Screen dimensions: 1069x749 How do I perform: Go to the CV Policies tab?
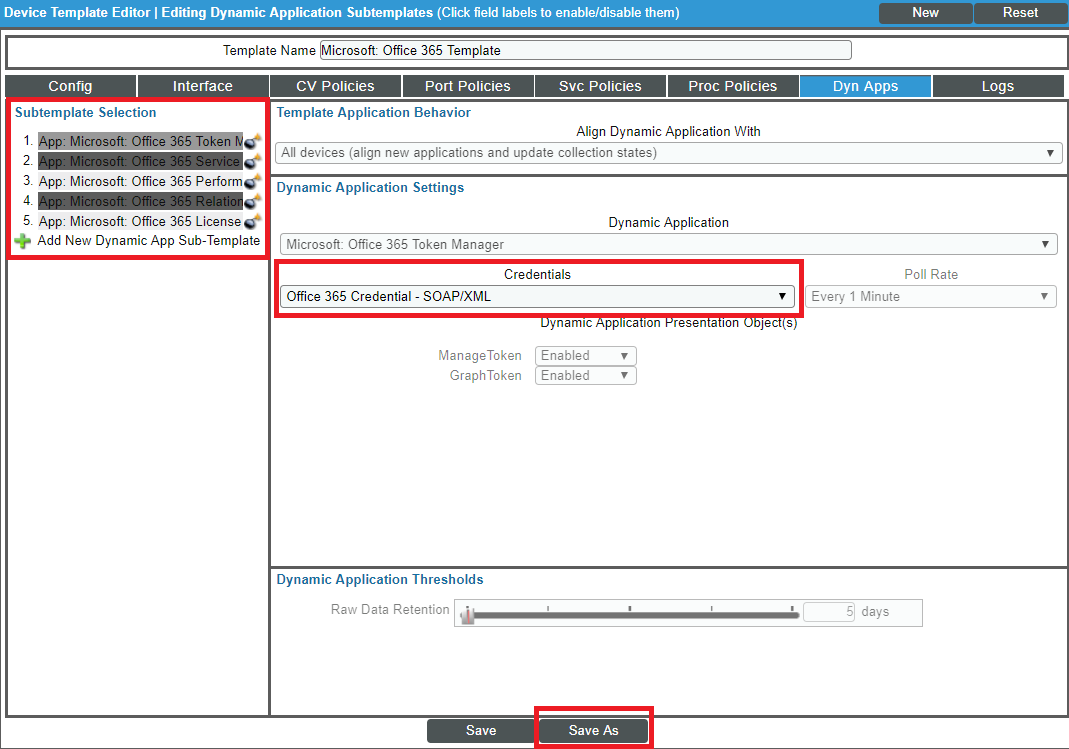point(335,86)
